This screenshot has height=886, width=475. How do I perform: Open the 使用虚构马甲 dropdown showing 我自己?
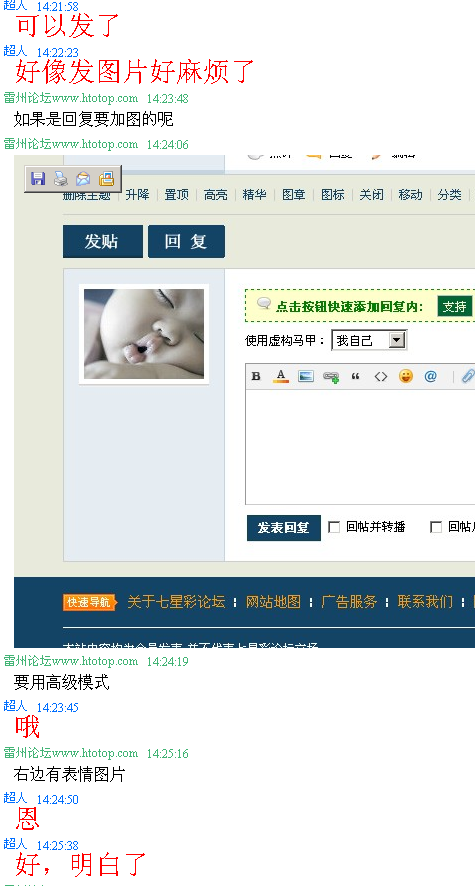369,340
